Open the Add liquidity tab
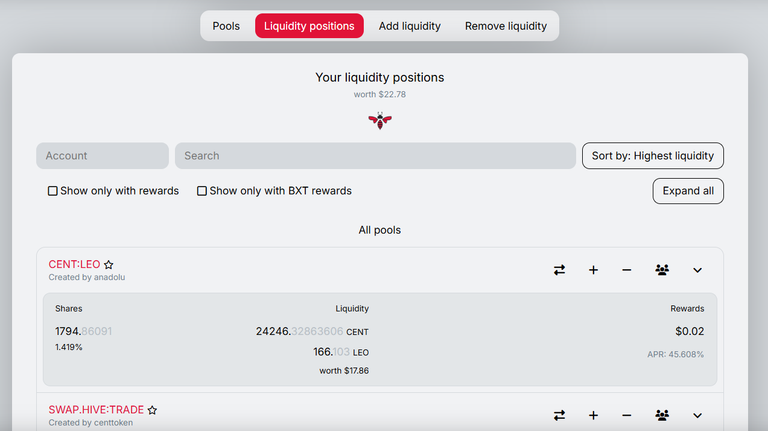The height and width of the screenshot is (431, 768). click(409, 26)
